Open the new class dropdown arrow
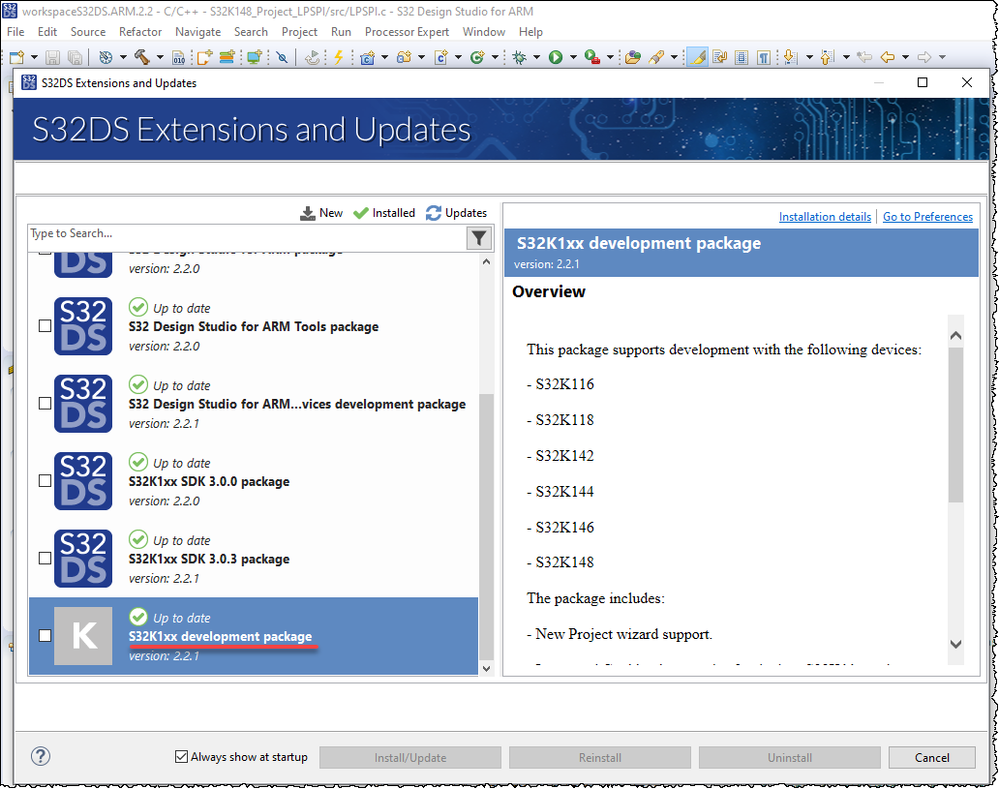Viewport: 999px width, 790px height. pos(494,57)
